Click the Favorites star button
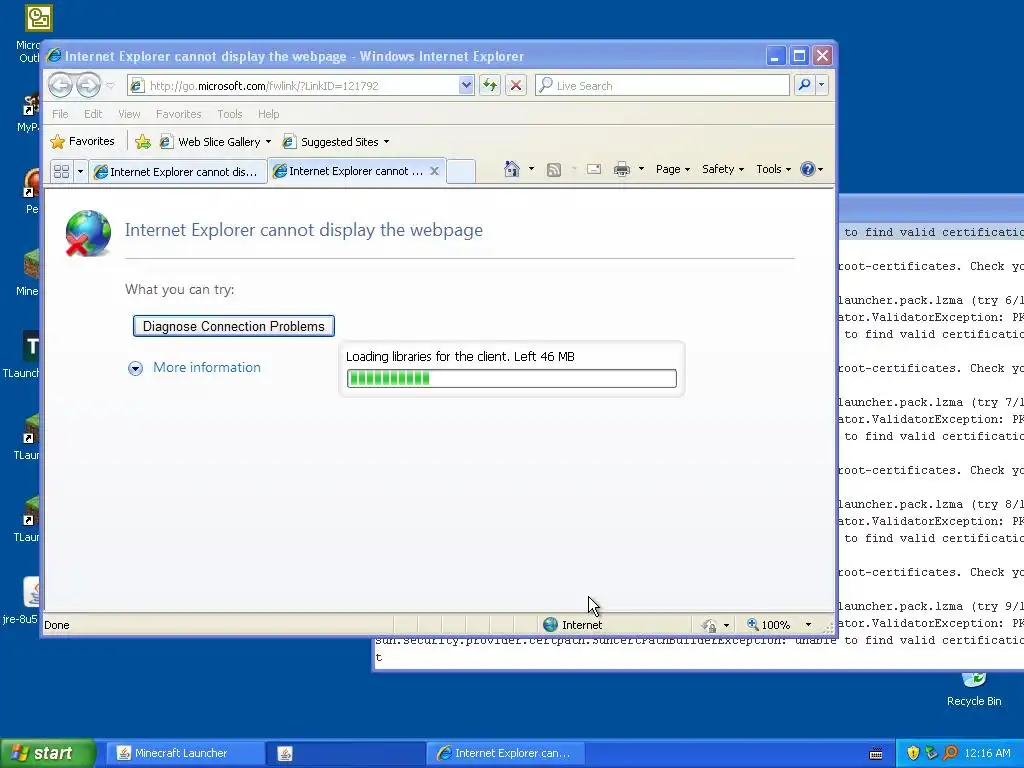Viewport: 1024px width, 768px height. coord(82,141)
